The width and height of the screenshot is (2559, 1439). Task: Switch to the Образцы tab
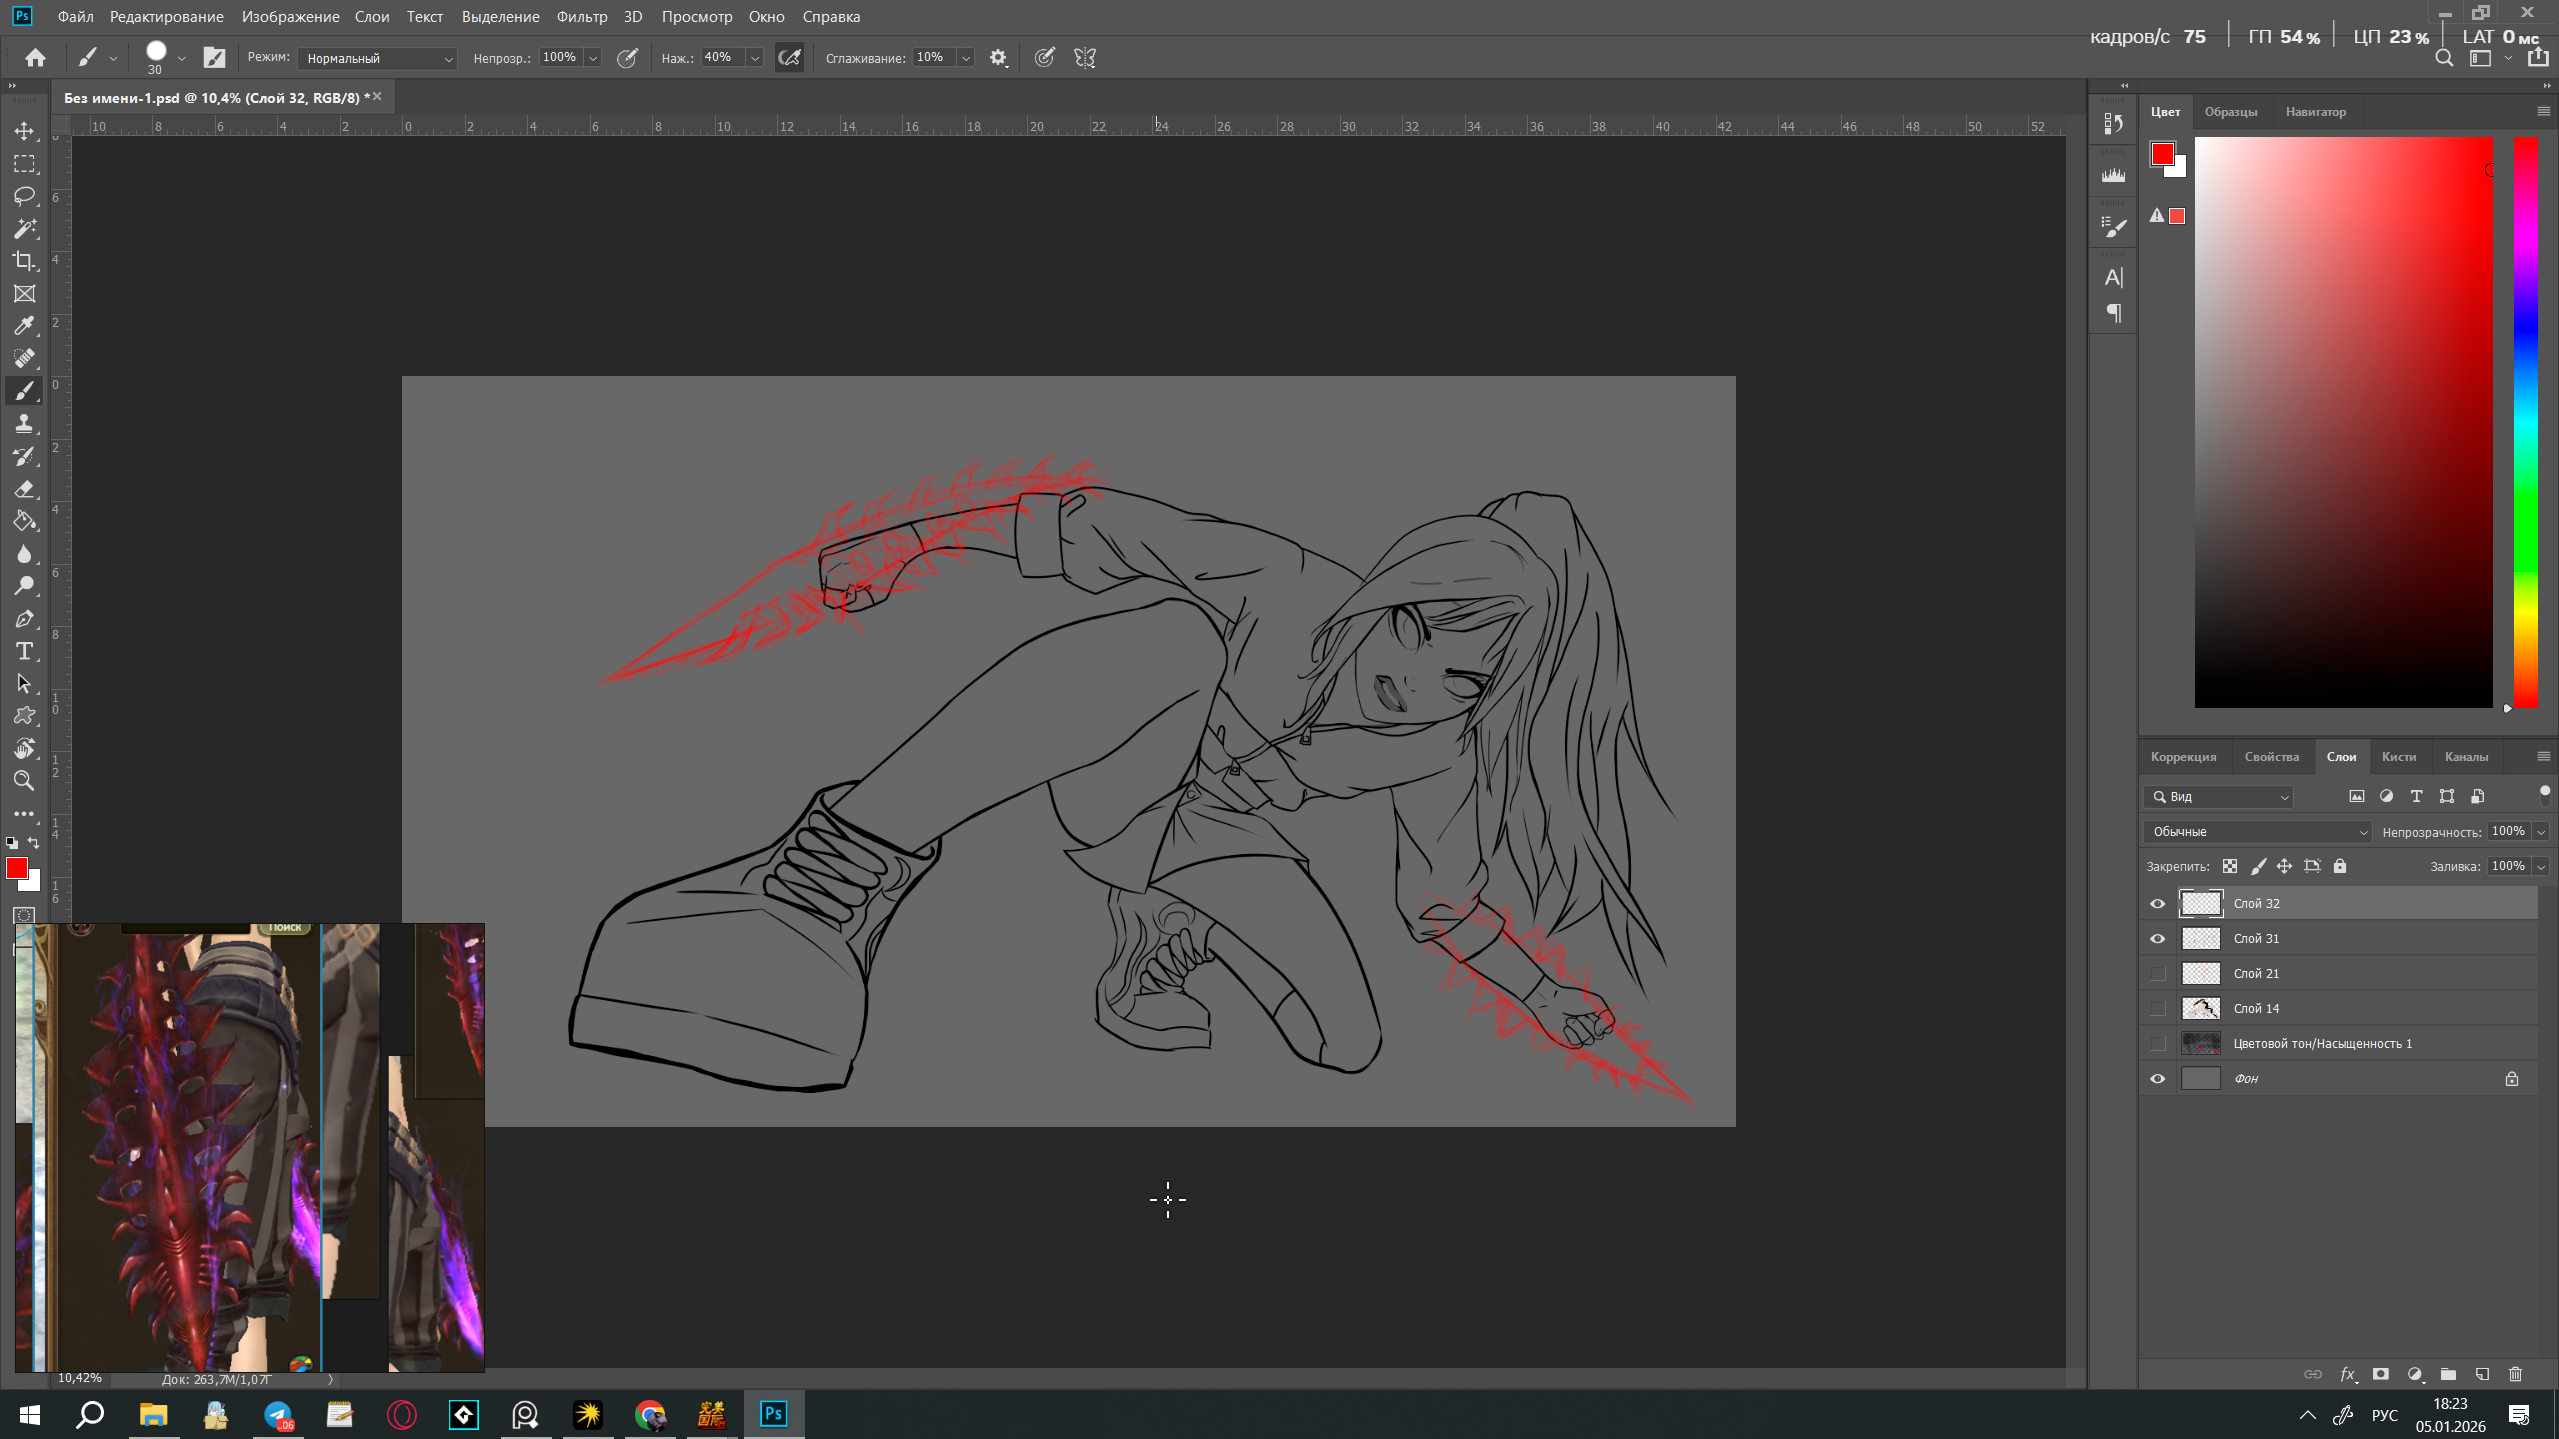click(x=2230, y=112)
